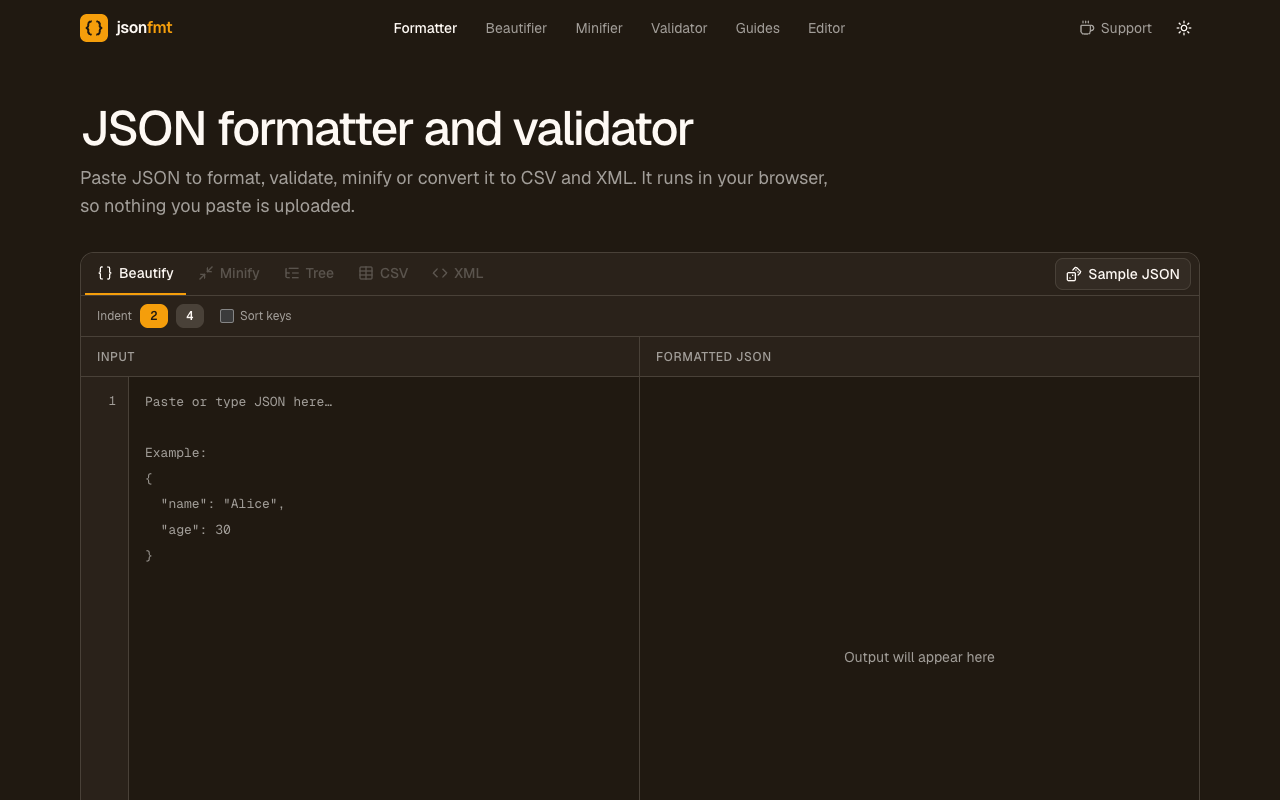1280x800 pixels.
Task: Click the Minify arrows icon
Action: tap(206, 273)
